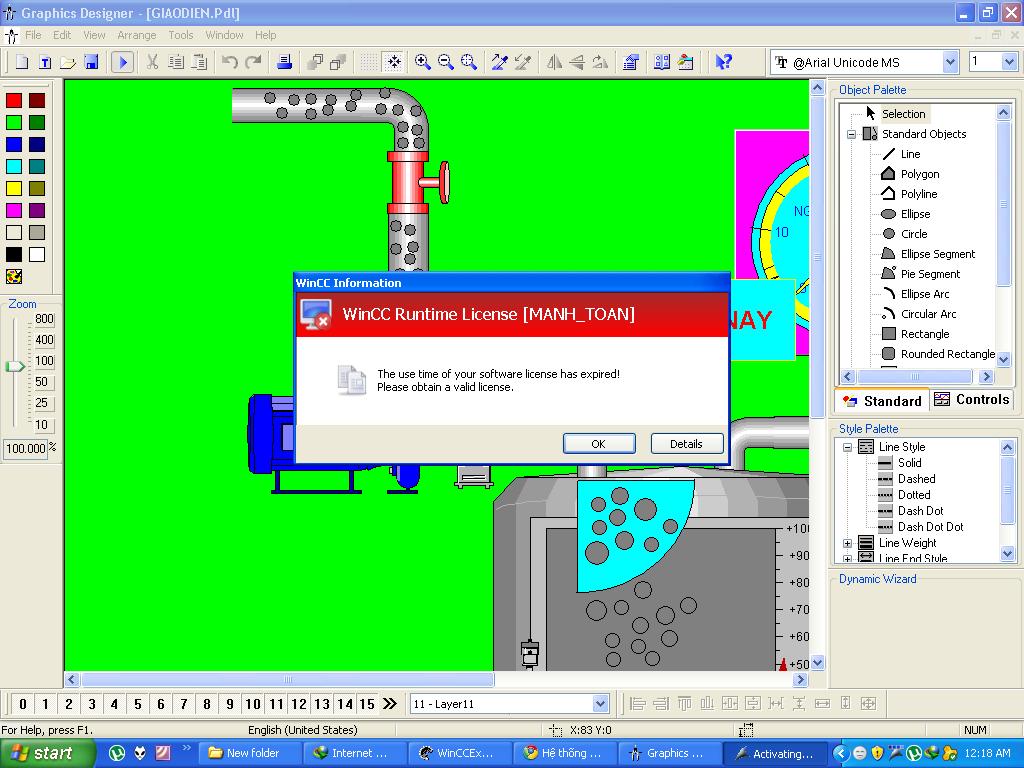Open the custom color palette icon
The width and height of the screenshot is (1024, 768).
14,276
